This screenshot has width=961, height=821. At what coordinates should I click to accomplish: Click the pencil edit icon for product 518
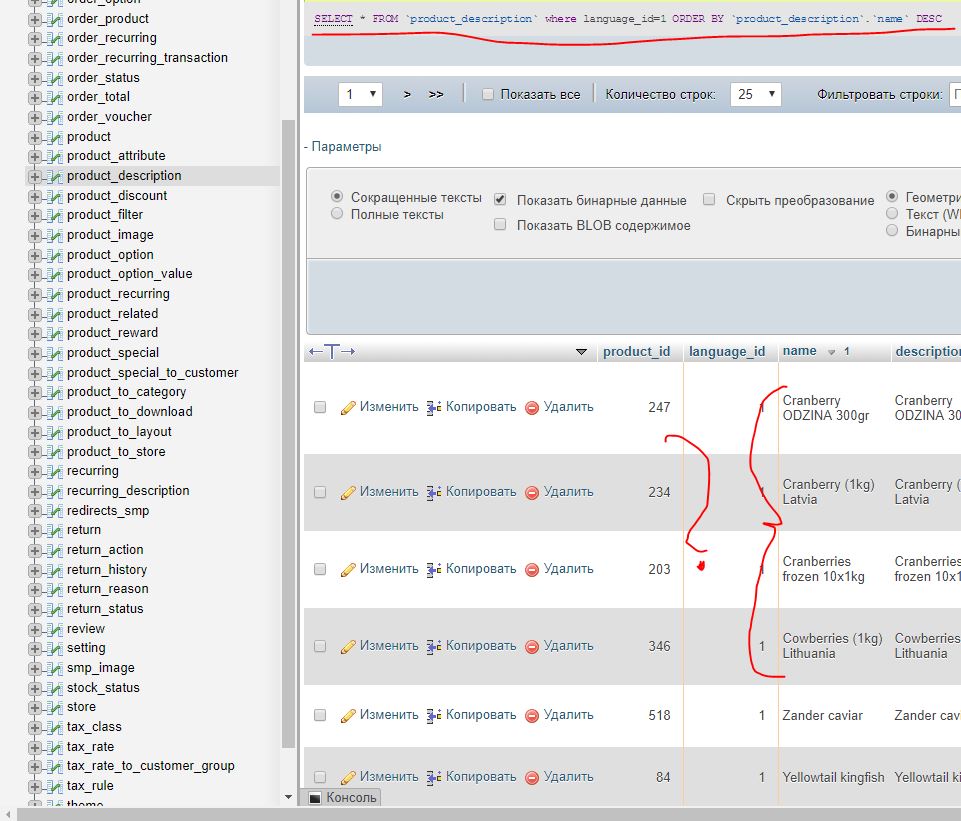[348, 716]
